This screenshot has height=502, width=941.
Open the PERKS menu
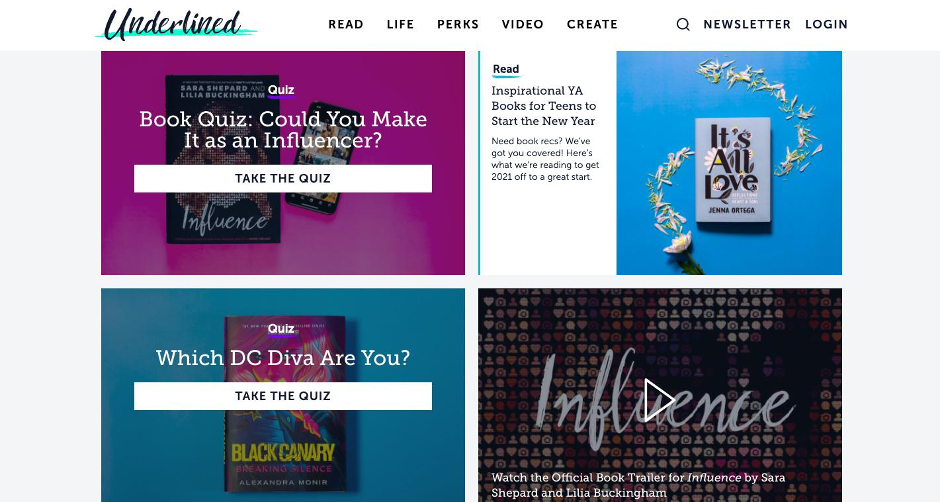(x=458, y=25)
